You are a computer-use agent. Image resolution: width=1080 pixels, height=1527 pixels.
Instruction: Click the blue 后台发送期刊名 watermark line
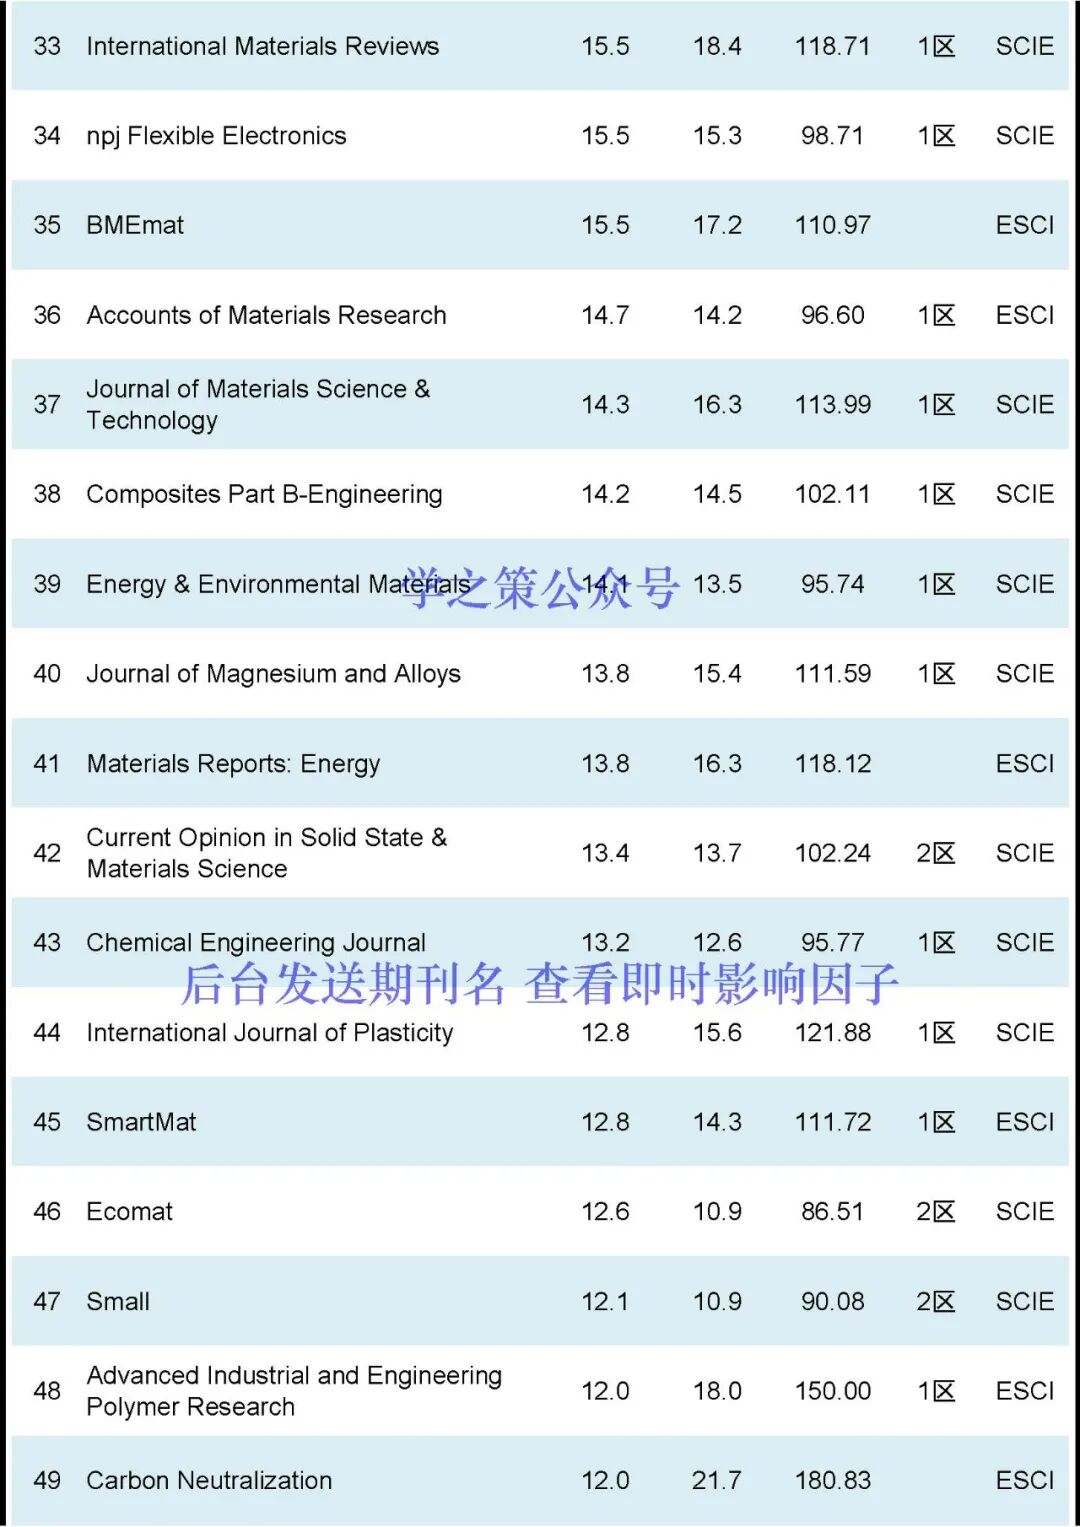(540, 984)
